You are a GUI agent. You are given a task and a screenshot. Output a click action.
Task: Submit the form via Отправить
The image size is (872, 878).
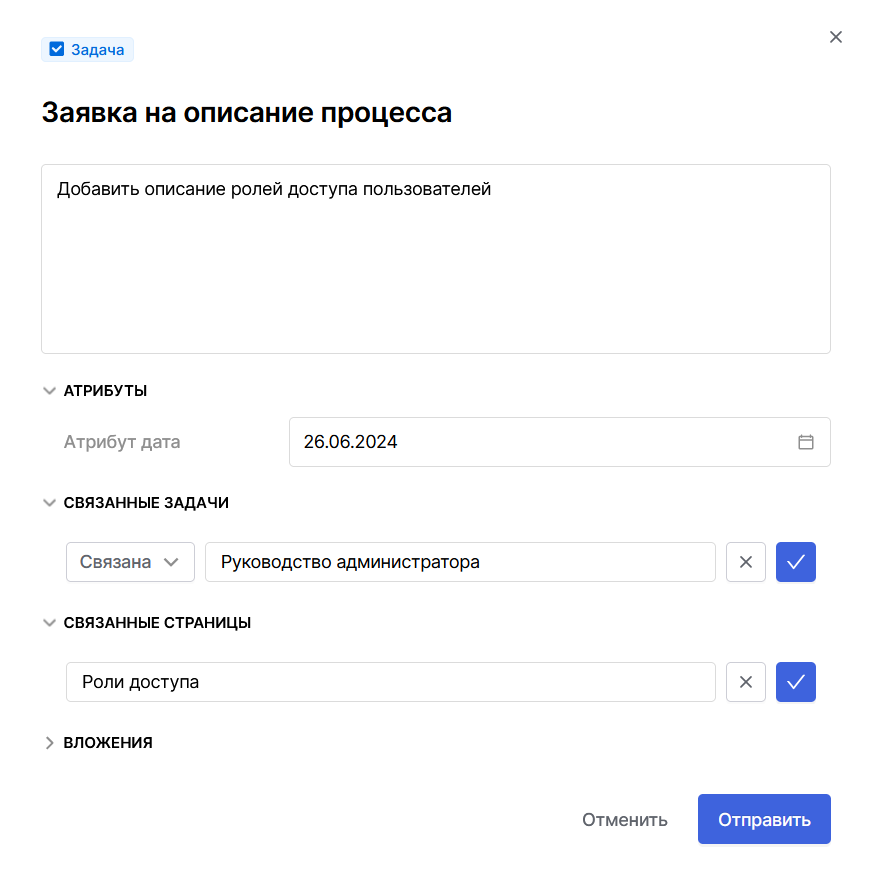pos(764,818)
